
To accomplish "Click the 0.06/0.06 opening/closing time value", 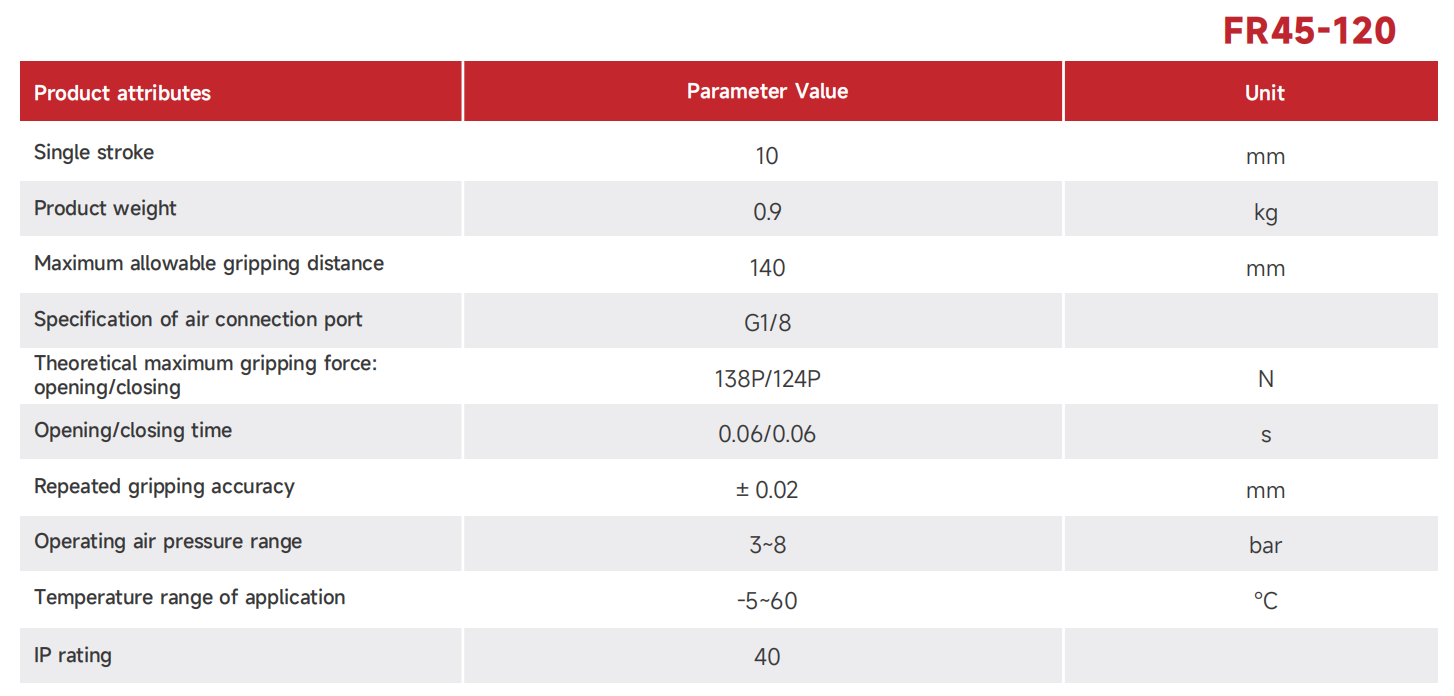I will 767,434.
